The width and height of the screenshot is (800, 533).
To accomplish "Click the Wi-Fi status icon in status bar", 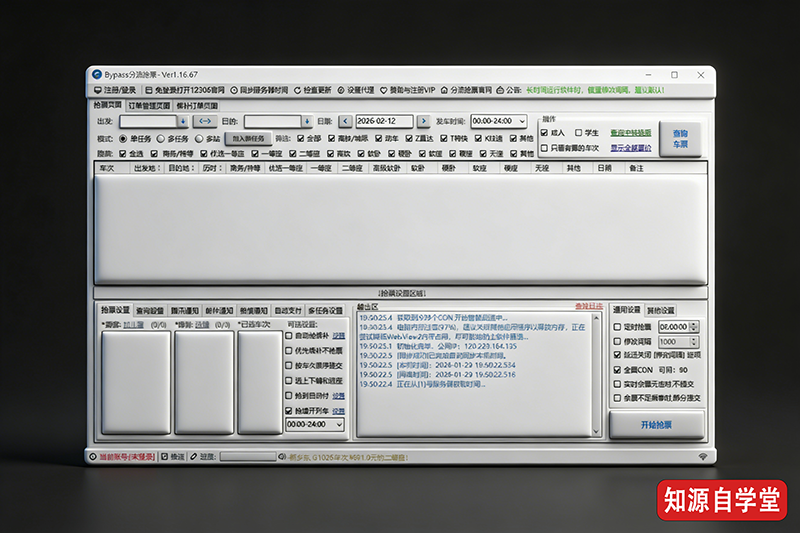I will click(703, 456).
